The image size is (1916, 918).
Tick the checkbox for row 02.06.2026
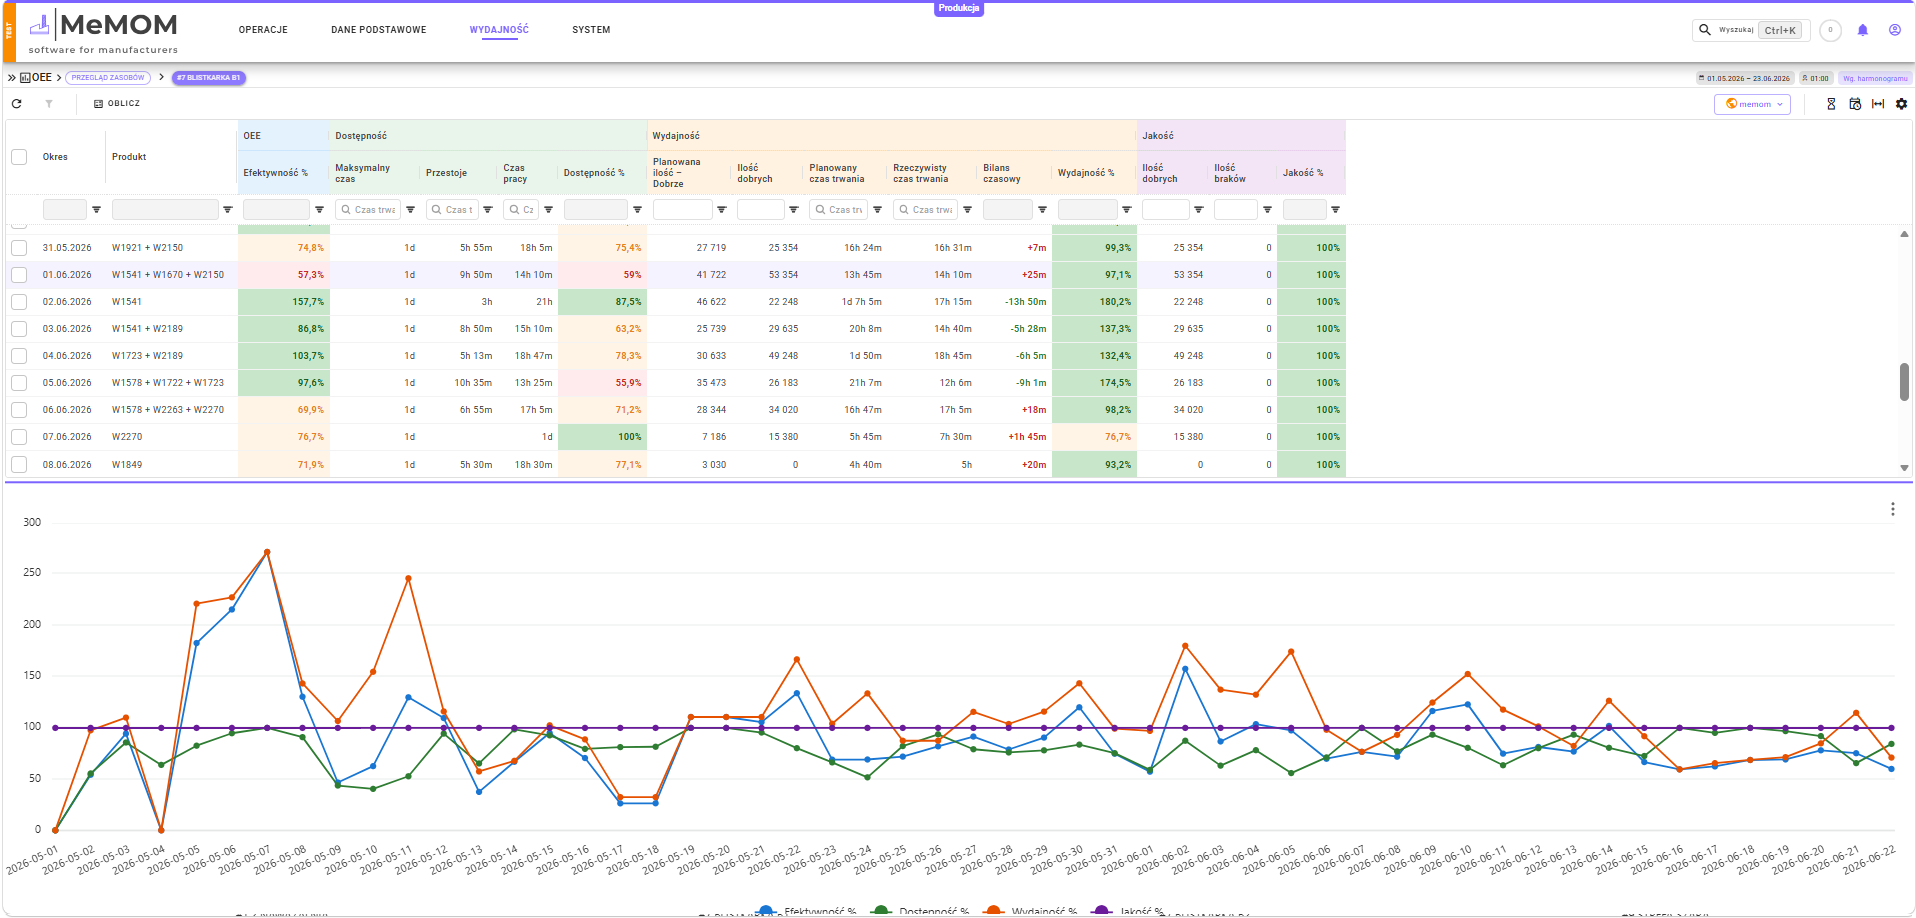(x=19, y=302)
